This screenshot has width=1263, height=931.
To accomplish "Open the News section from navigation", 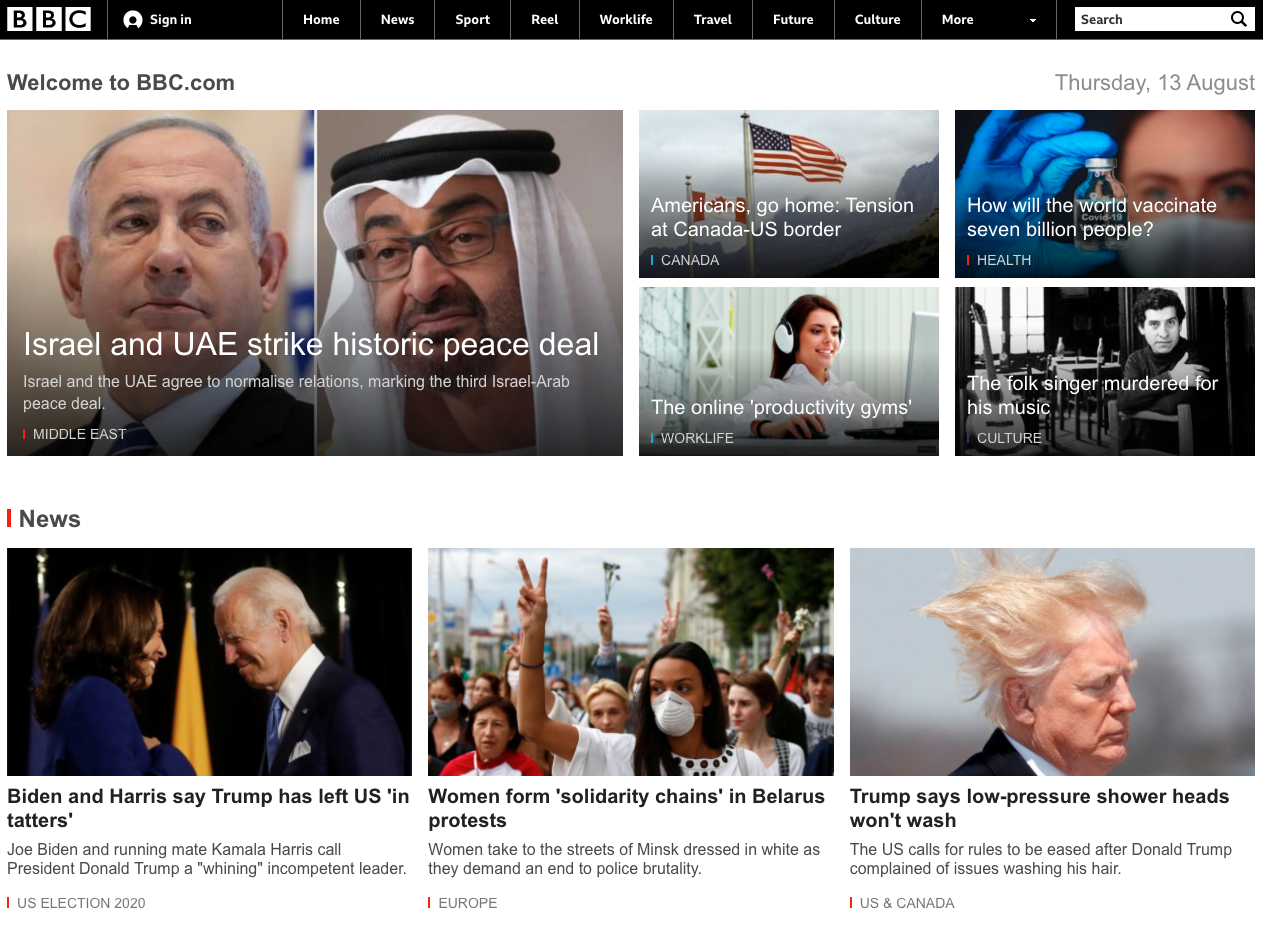I will pos(396,18).
